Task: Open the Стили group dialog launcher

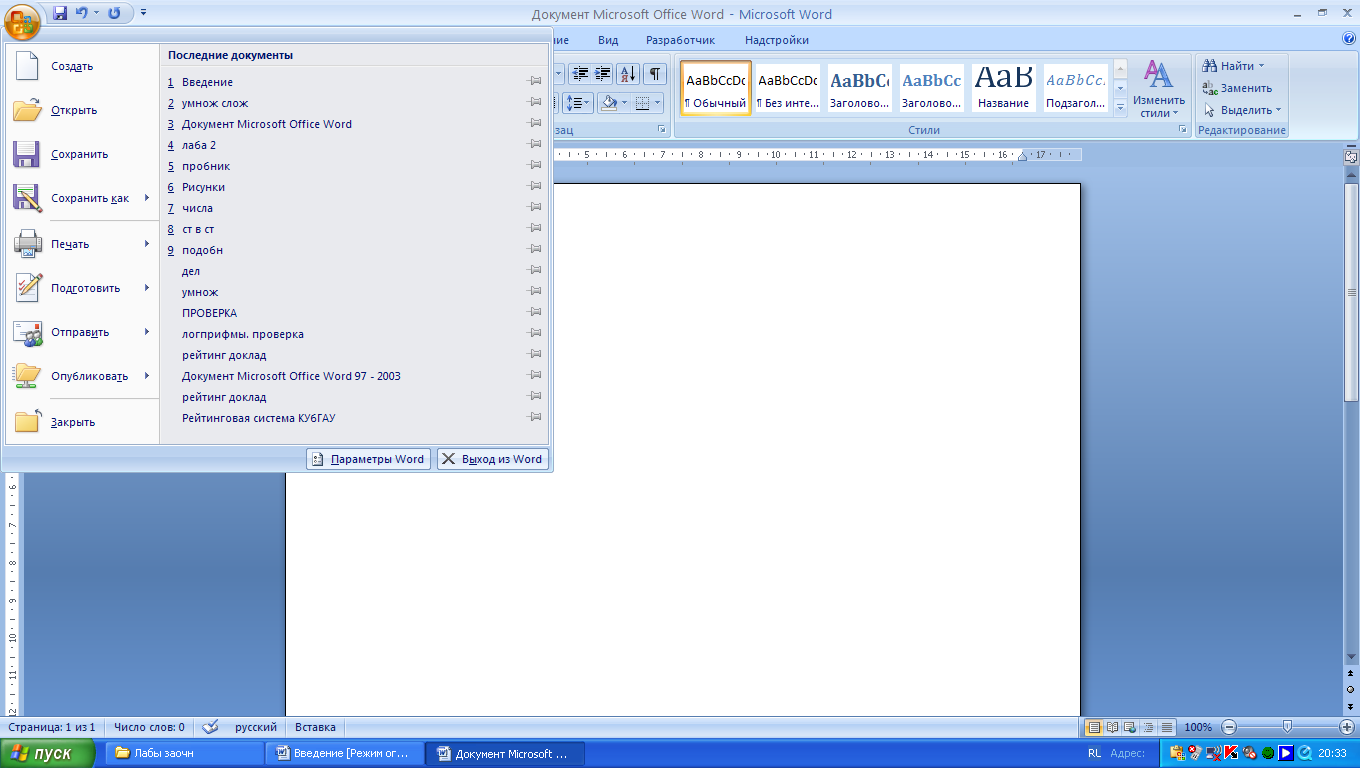Action: point(1183,130)
